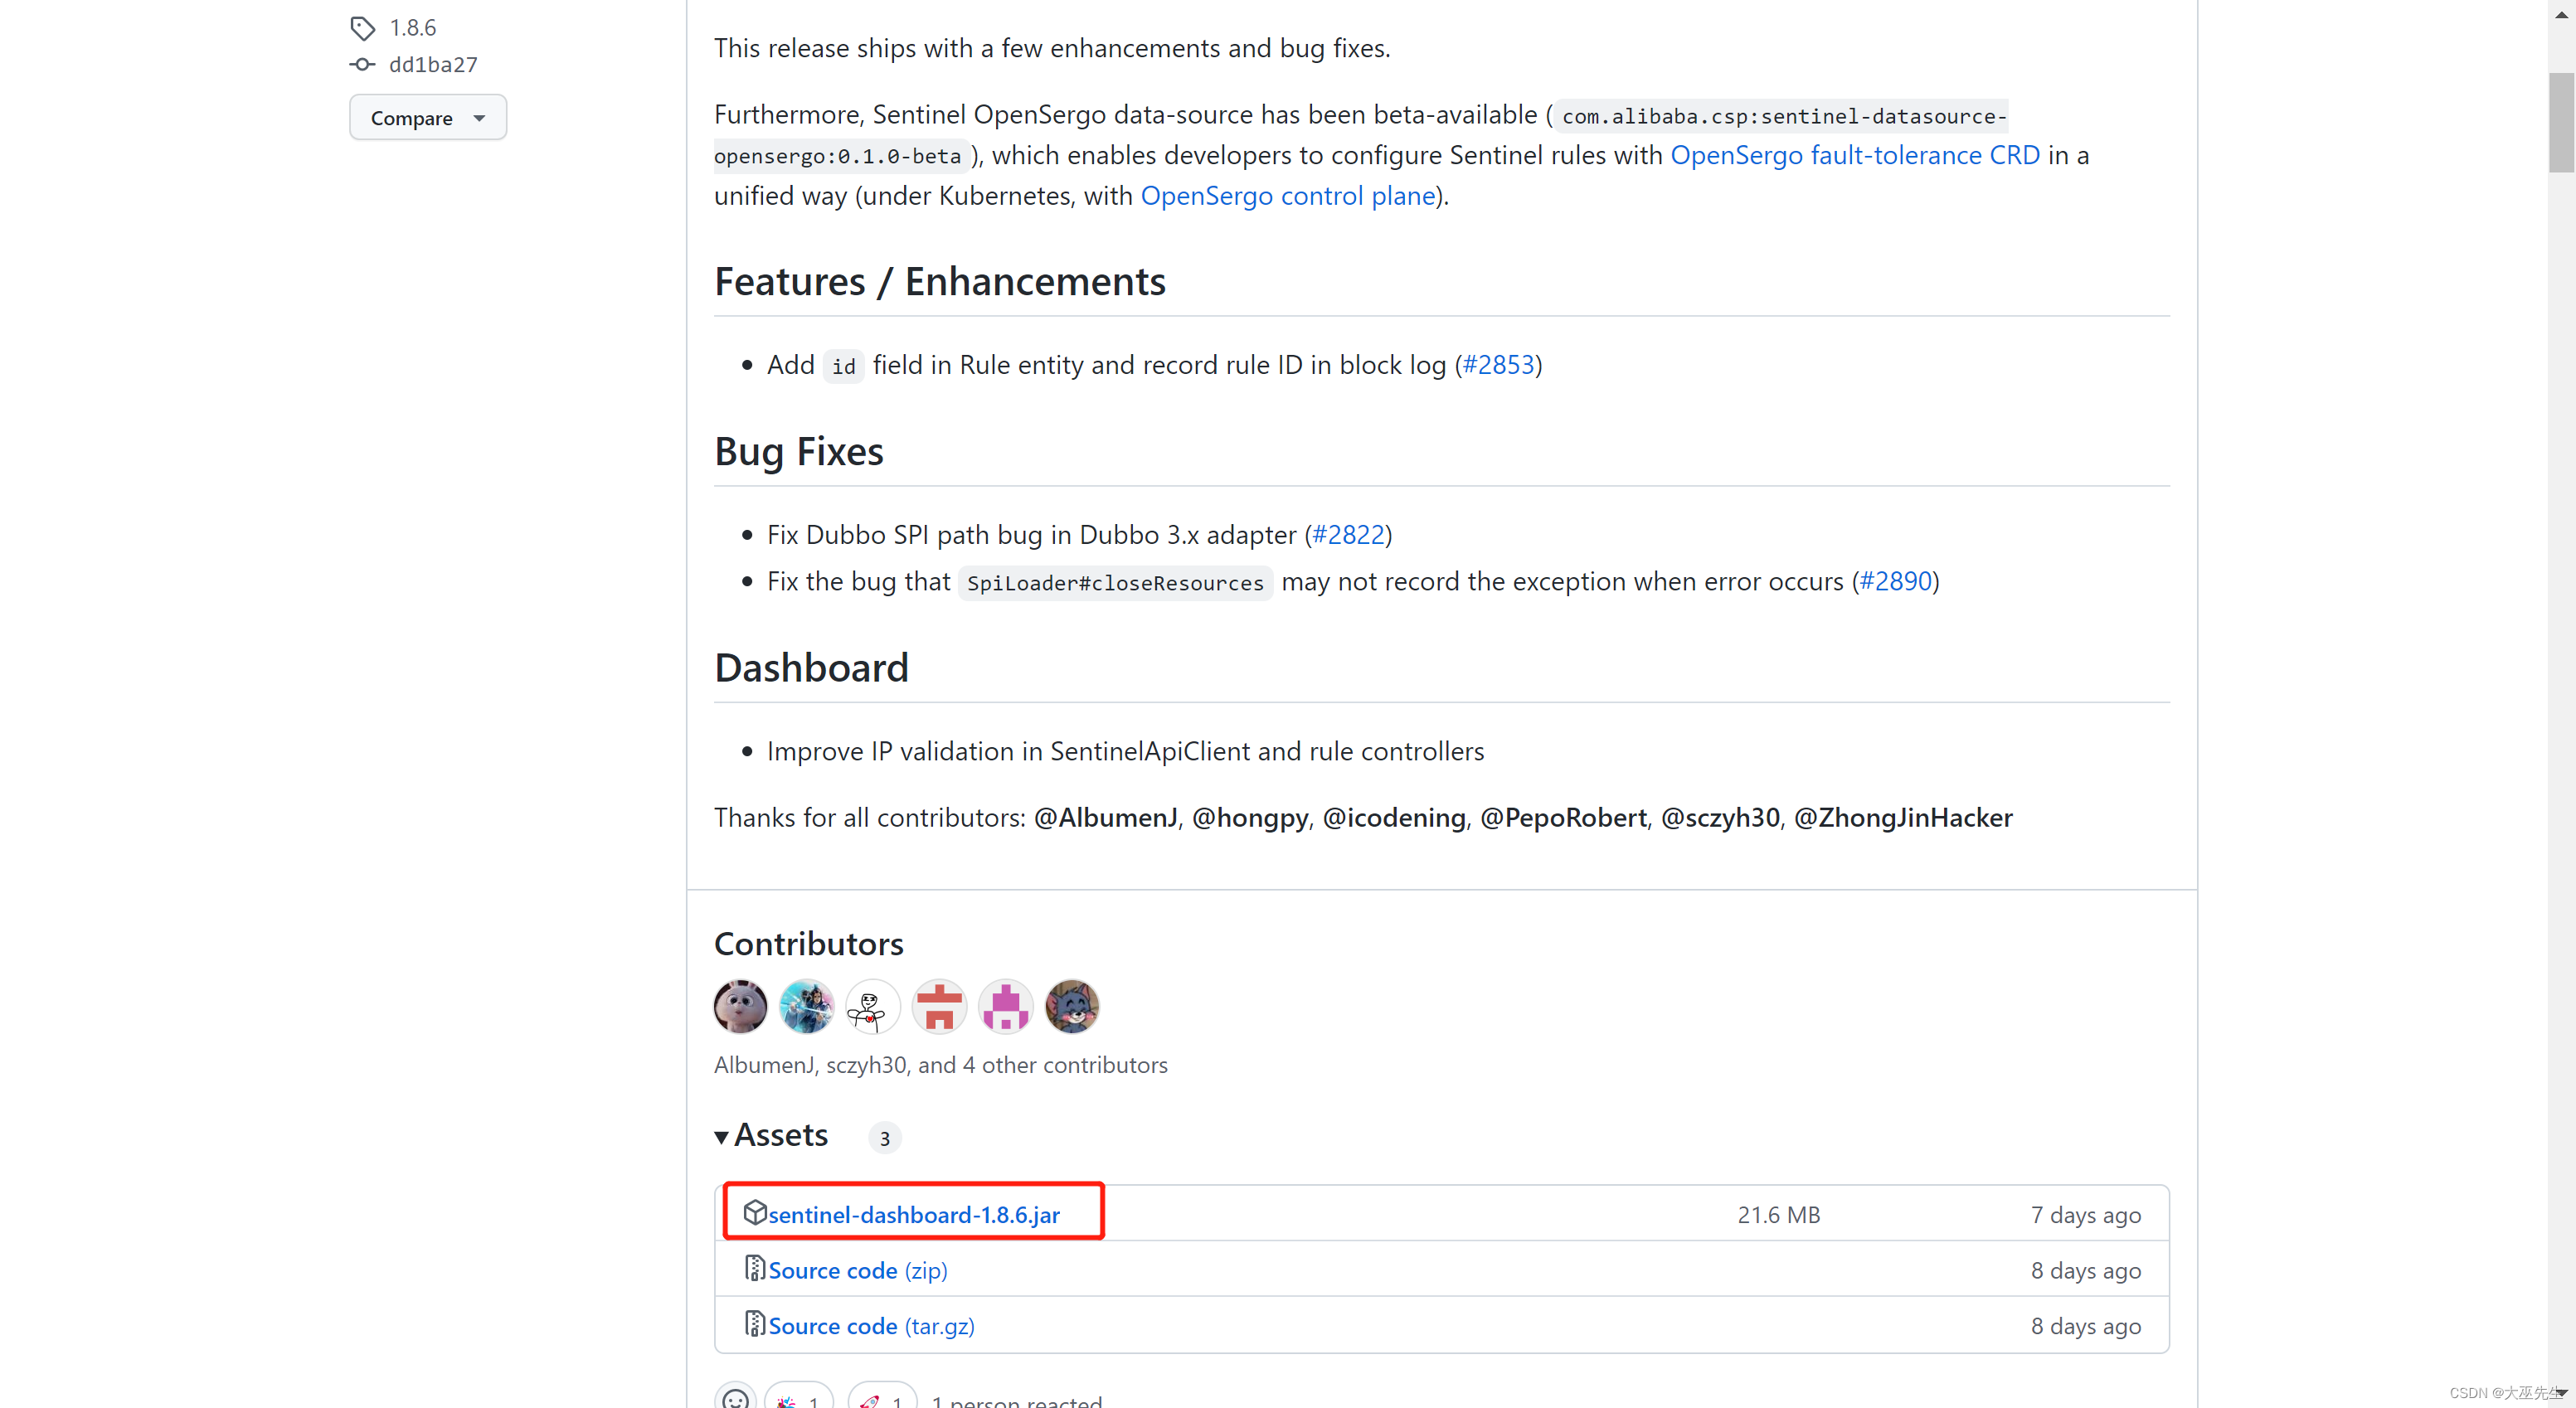Expand the Compare dropdown
The height and width of the screenshot is (1408, 2576).
tap(427, 117)
